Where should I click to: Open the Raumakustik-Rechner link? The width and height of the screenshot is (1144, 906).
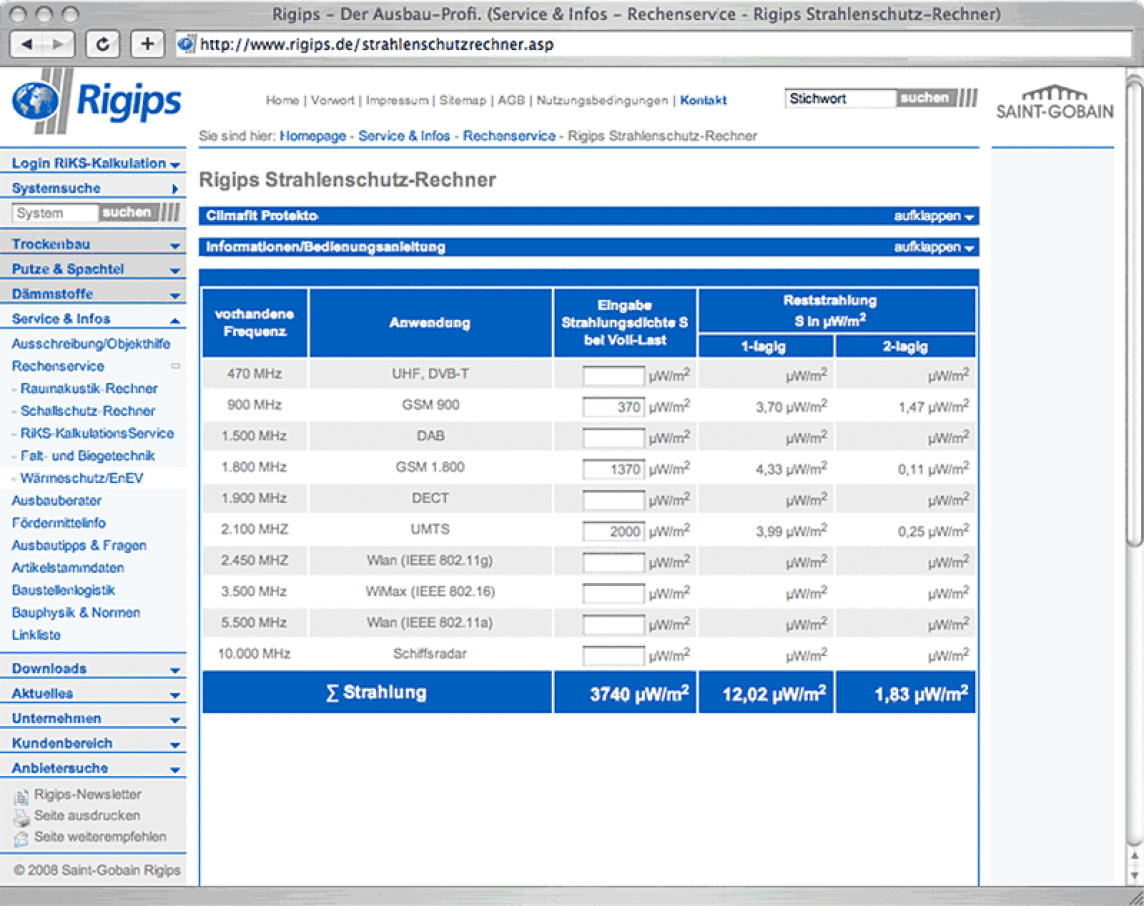[x=89, y=389]
